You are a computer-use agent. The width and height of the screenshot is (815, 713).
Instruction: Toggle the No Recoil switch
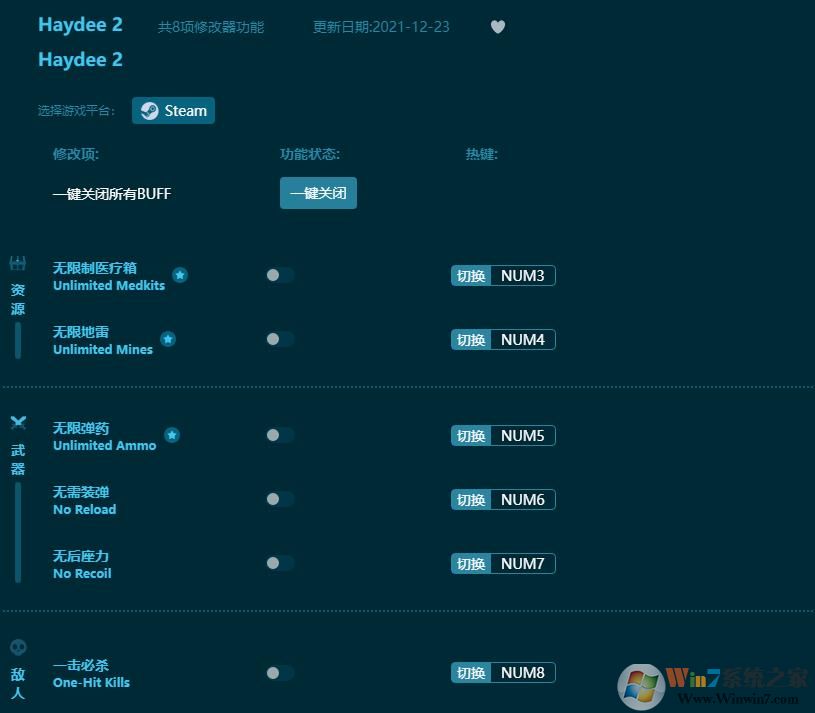[280, 563]
